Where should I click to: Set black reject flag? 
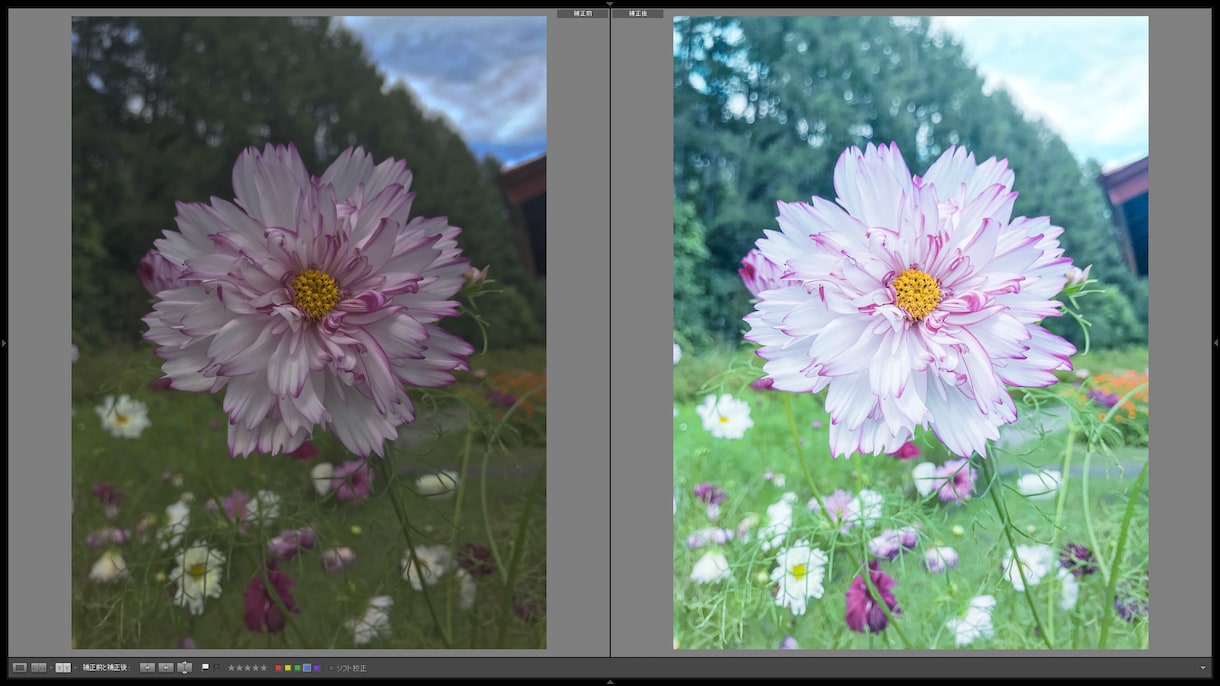click(x=216, y=667)
